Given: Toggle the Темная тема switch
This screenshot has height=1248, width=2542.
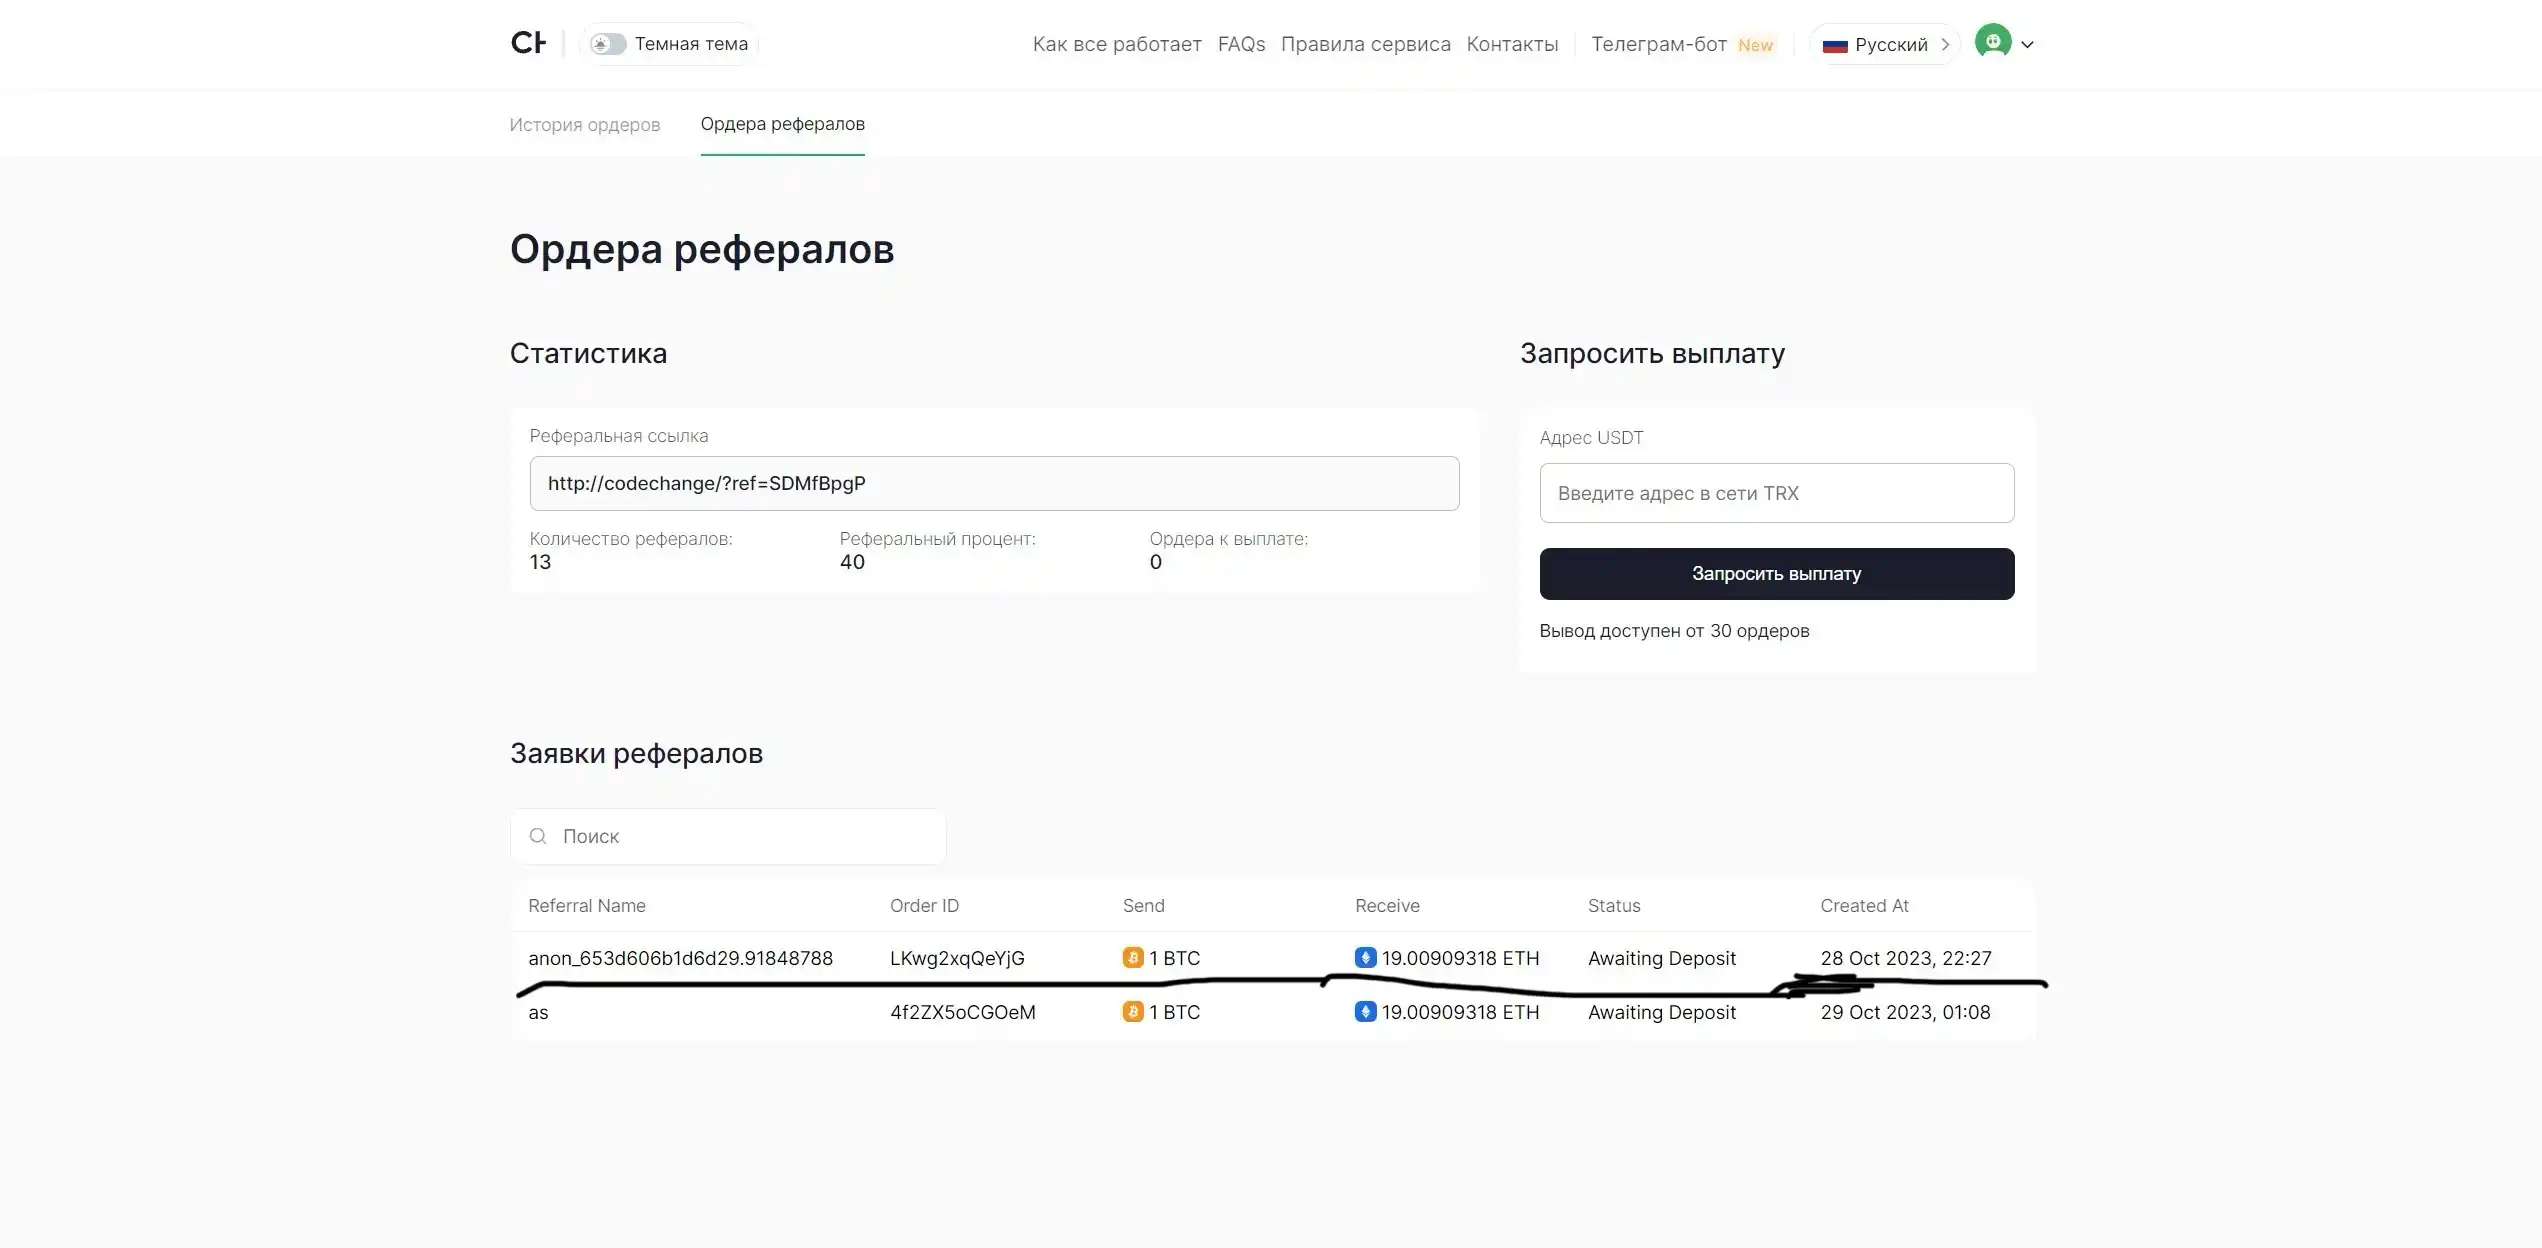Looking at the screenshot, I should (608, 44).
